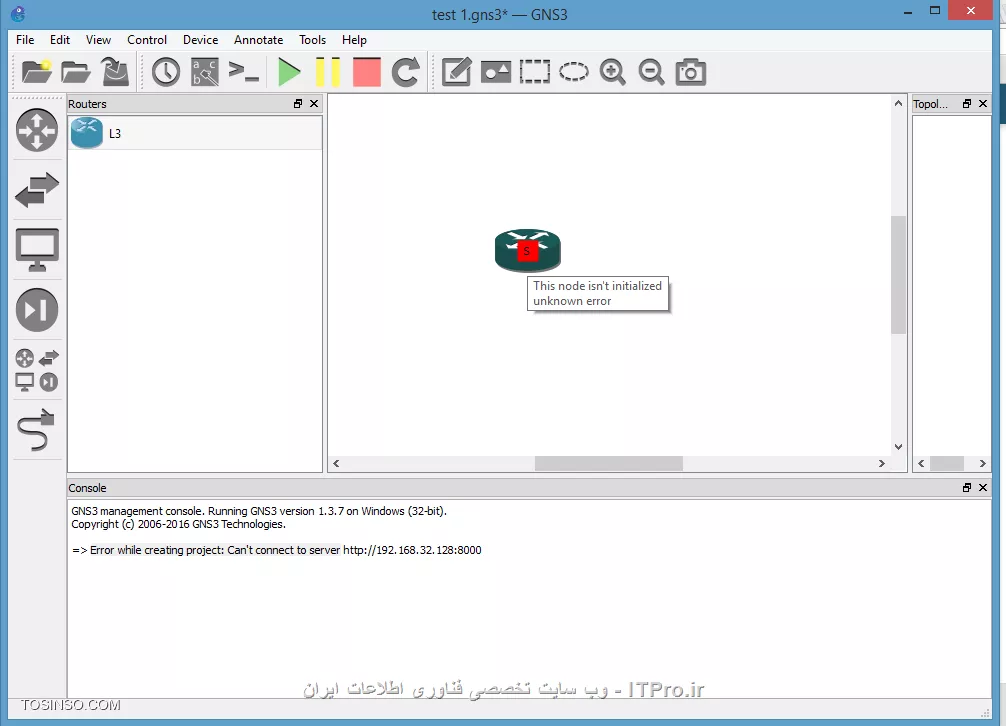
Task: Close the Routers dock panel
Action: pyautogui.click(x=314, y=103)
